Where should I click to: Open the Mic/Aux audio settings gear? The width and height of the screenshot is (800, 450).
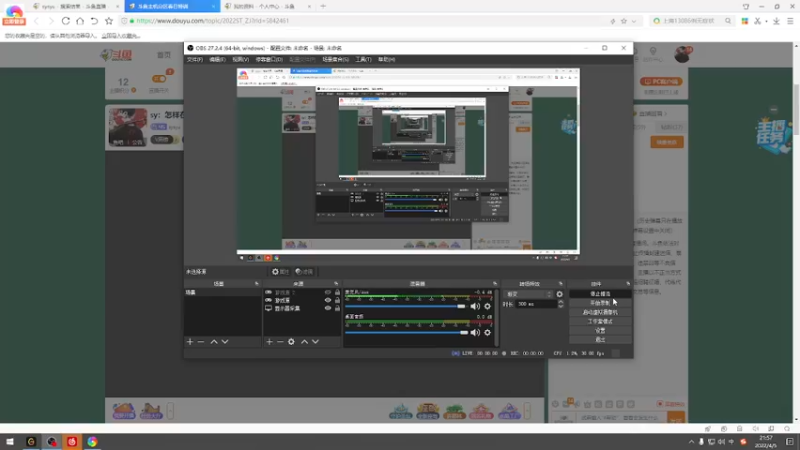coord(487,307)
